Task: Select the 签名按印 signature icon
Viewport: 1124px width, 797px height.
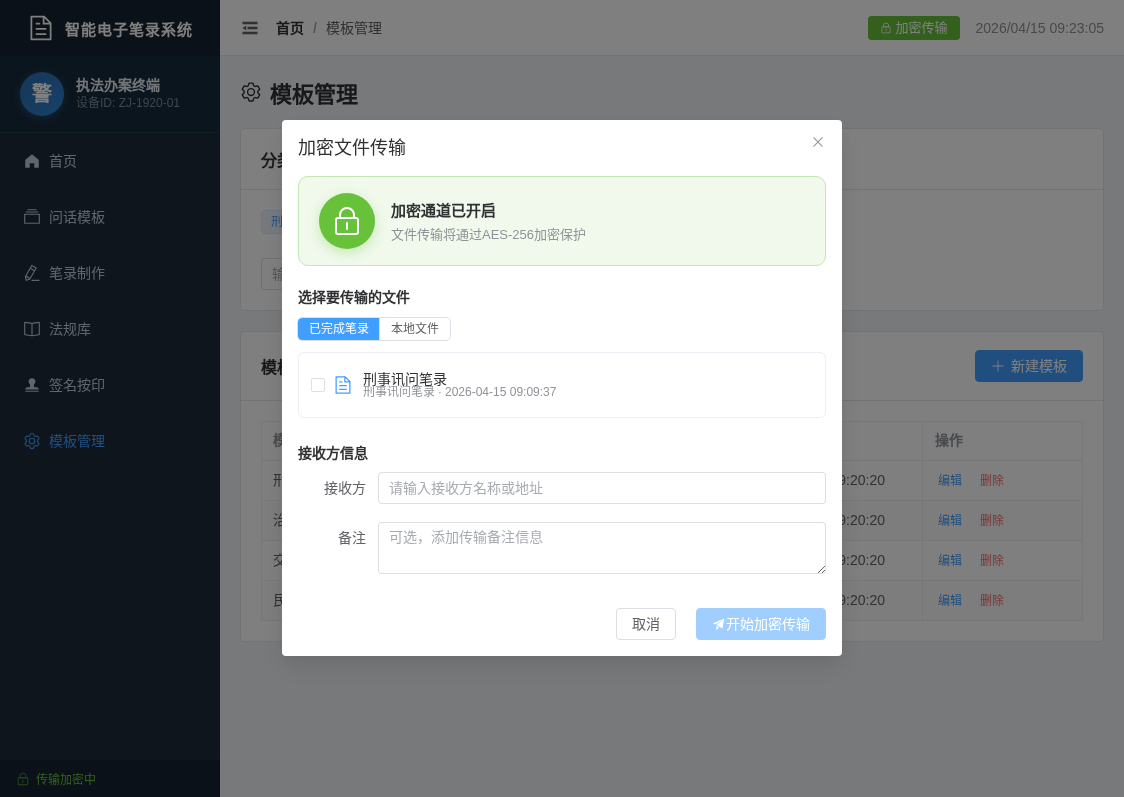Action: pos(32,385)
